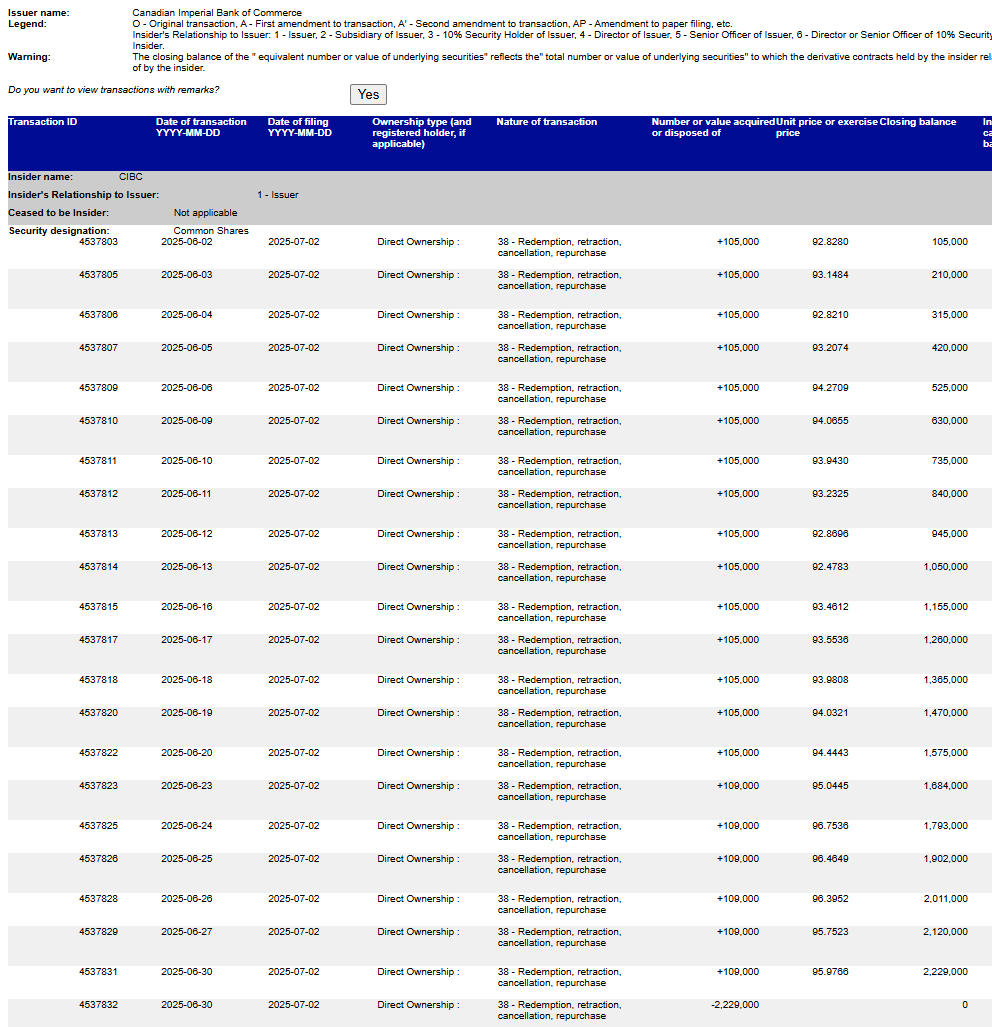Select closing balance 945,000

tap(949, 534)
